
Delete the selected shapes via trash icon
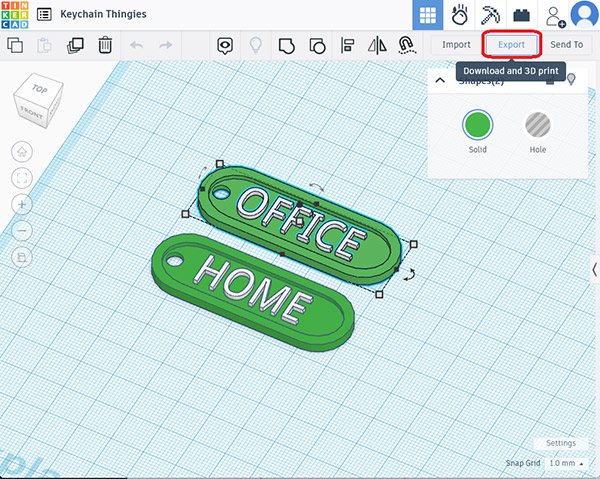(105, 45)
